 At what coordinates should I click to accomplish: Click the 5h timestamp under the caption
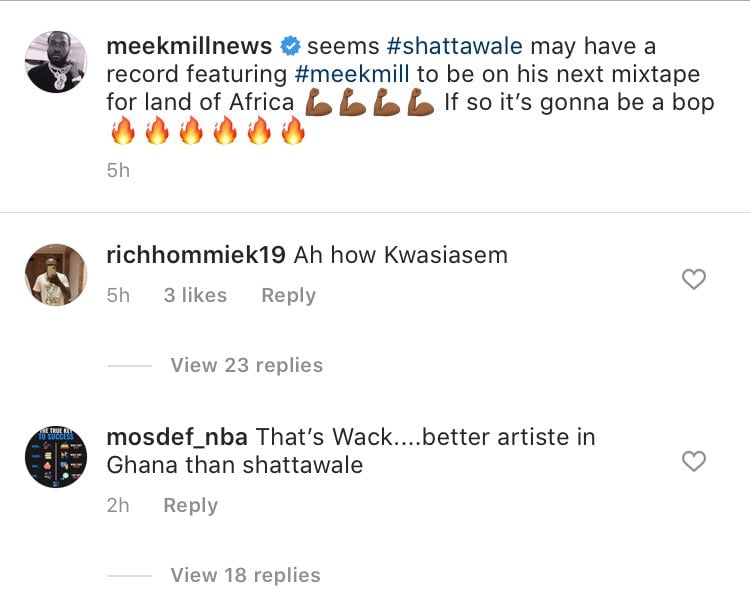click(x=118, y=171)
